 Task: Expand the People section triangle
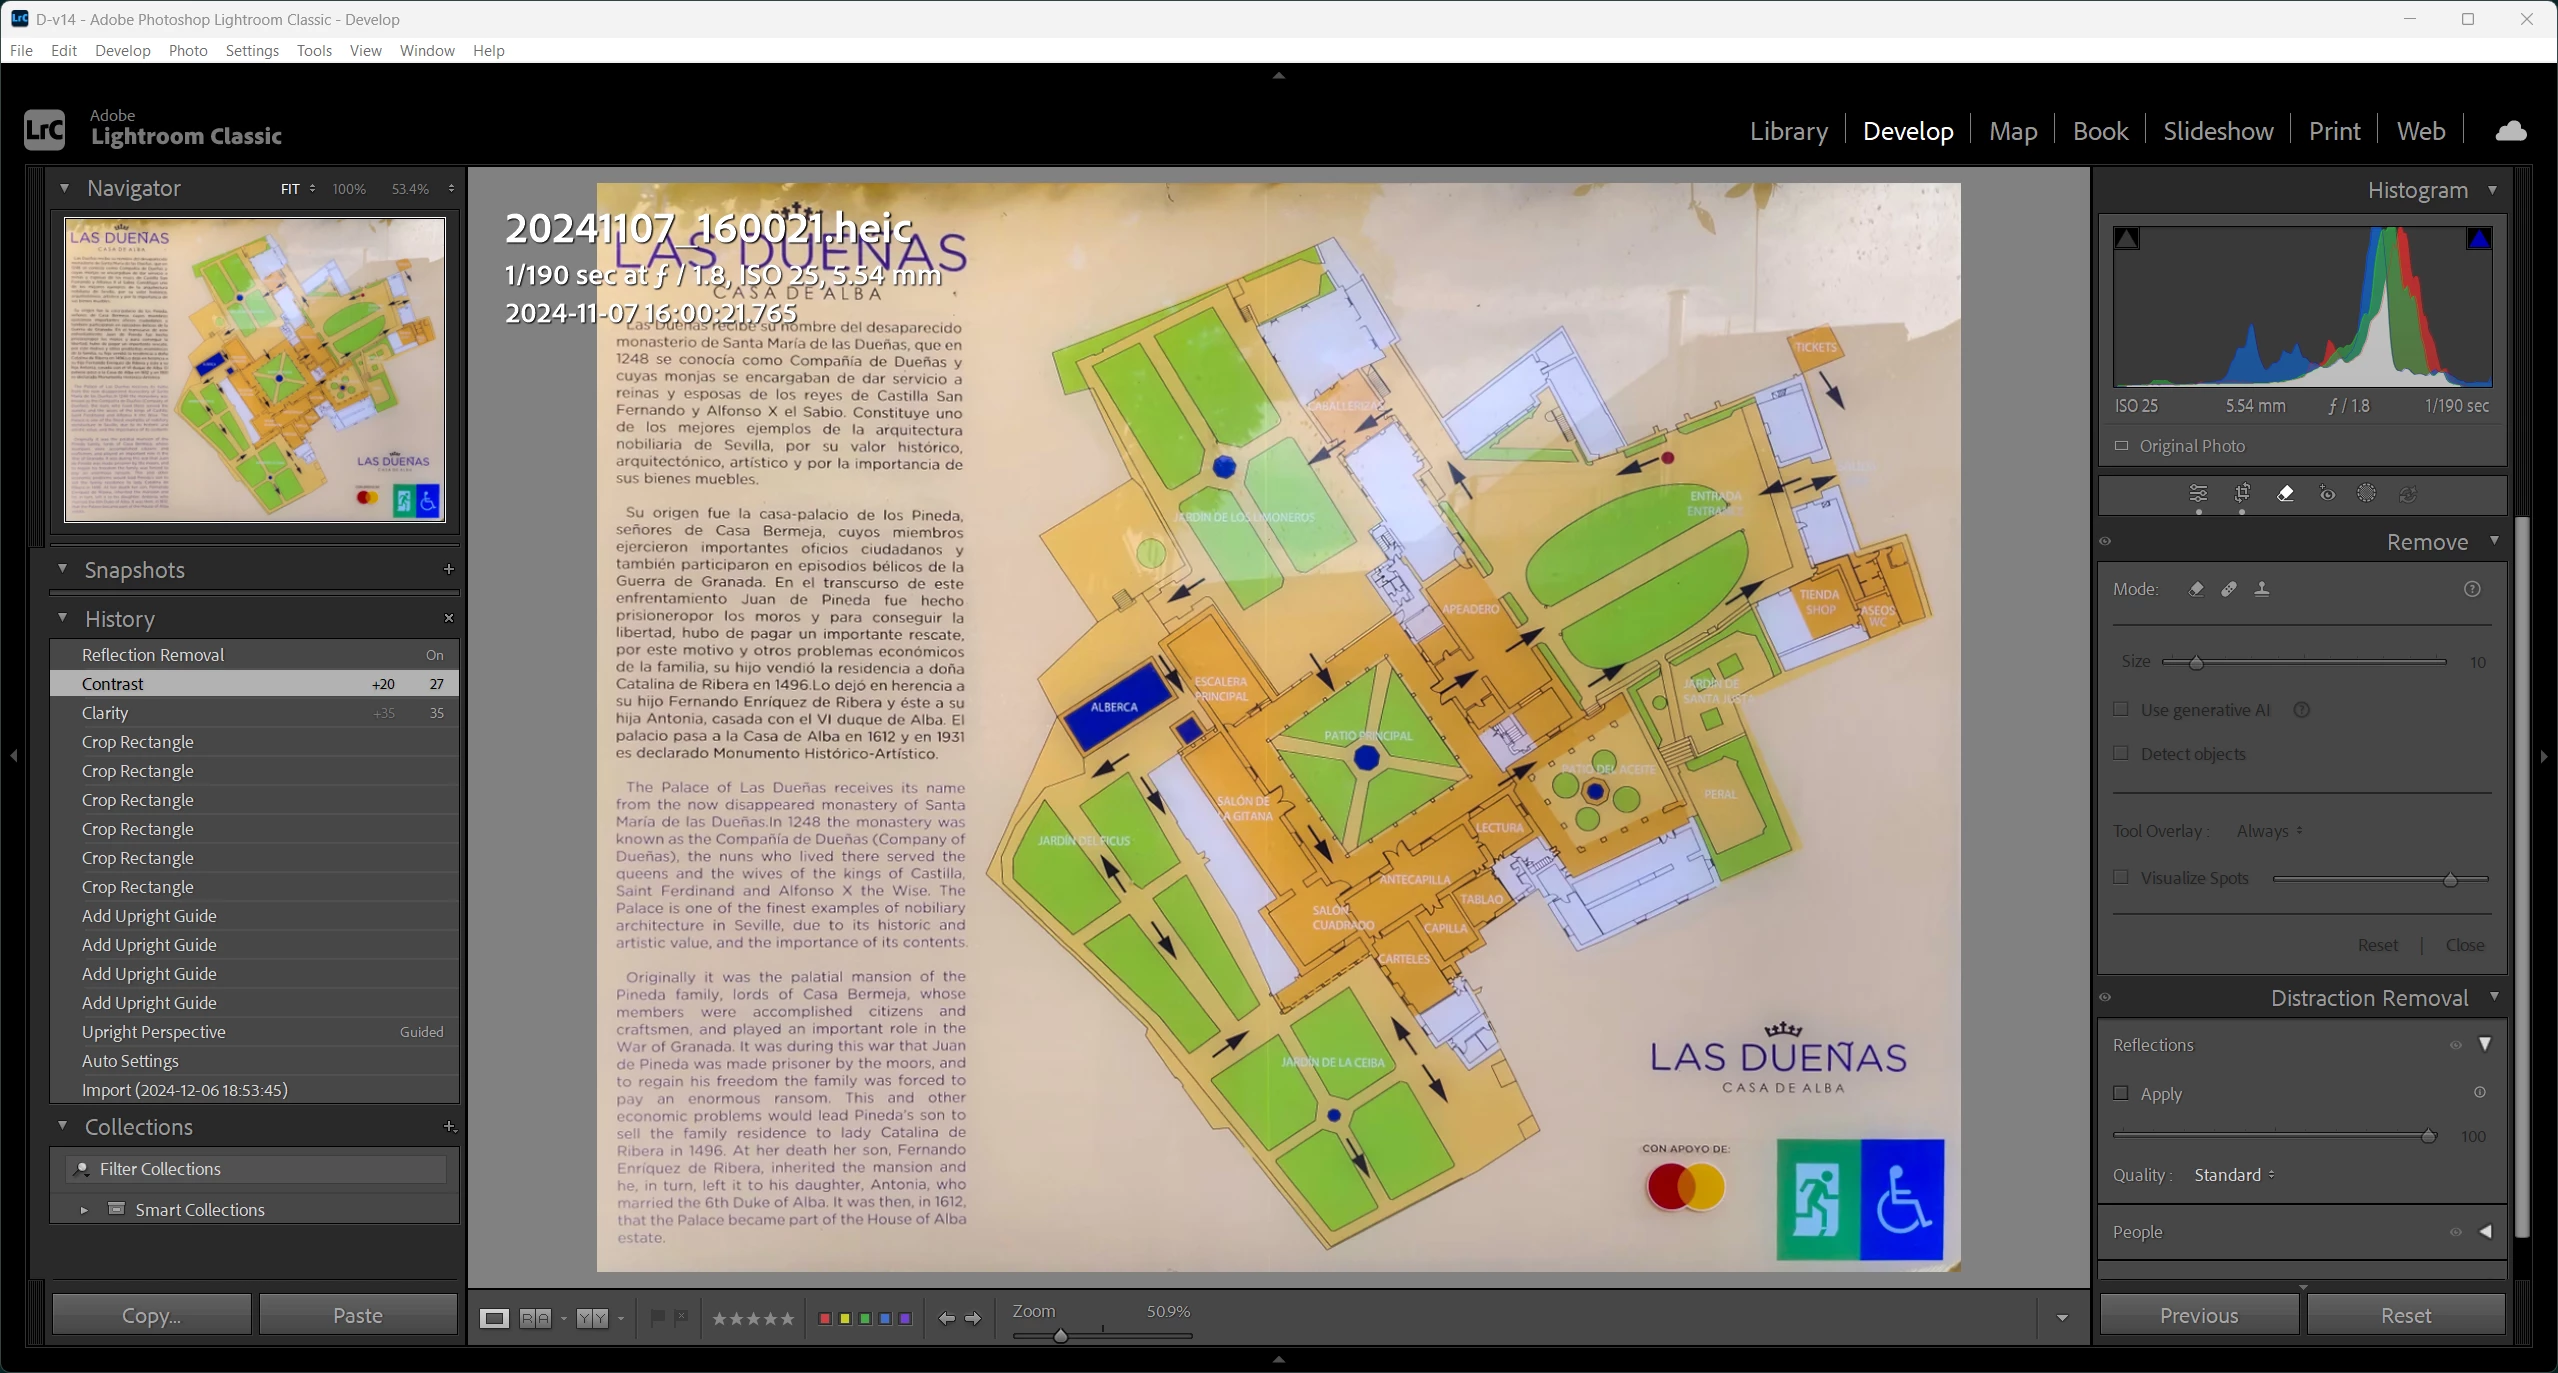point(2485,1232)
